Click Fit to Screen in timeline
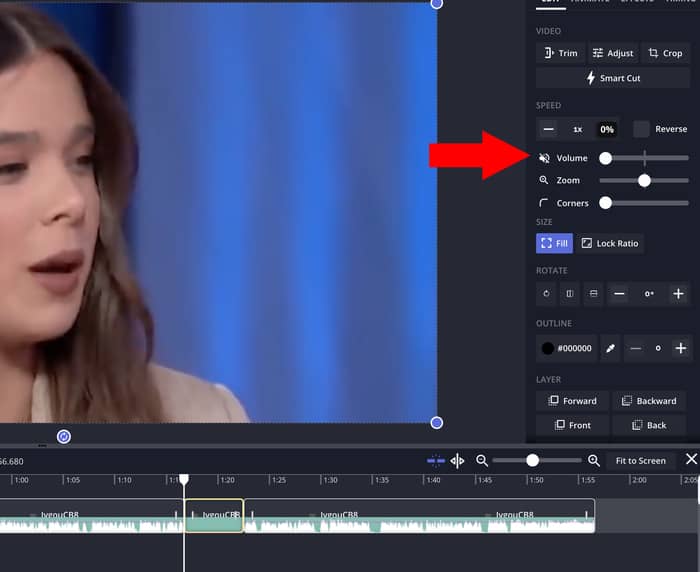The height and width of the screenshot is (572, 700). pos(640,461)
